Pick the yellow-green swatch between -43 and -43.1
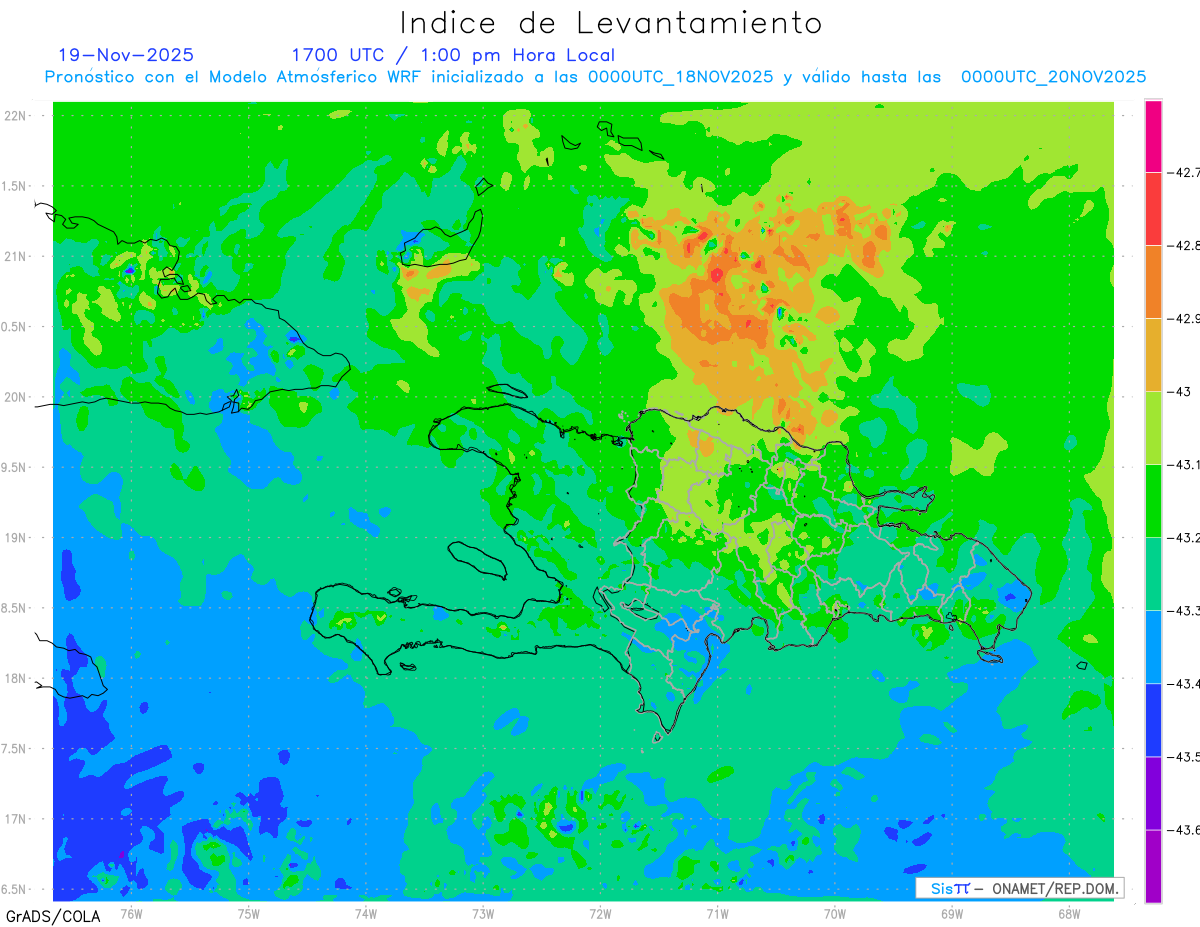The height and width of the screenshot is (927, 1200). (1153, 428)
